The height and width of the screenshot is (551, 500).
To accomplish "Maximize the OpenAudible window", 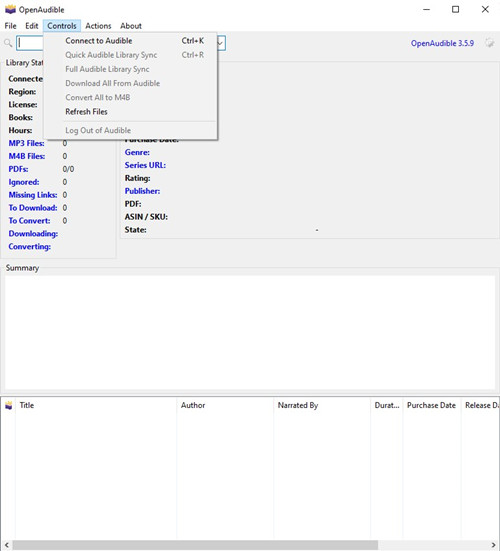I will point(455,9).
